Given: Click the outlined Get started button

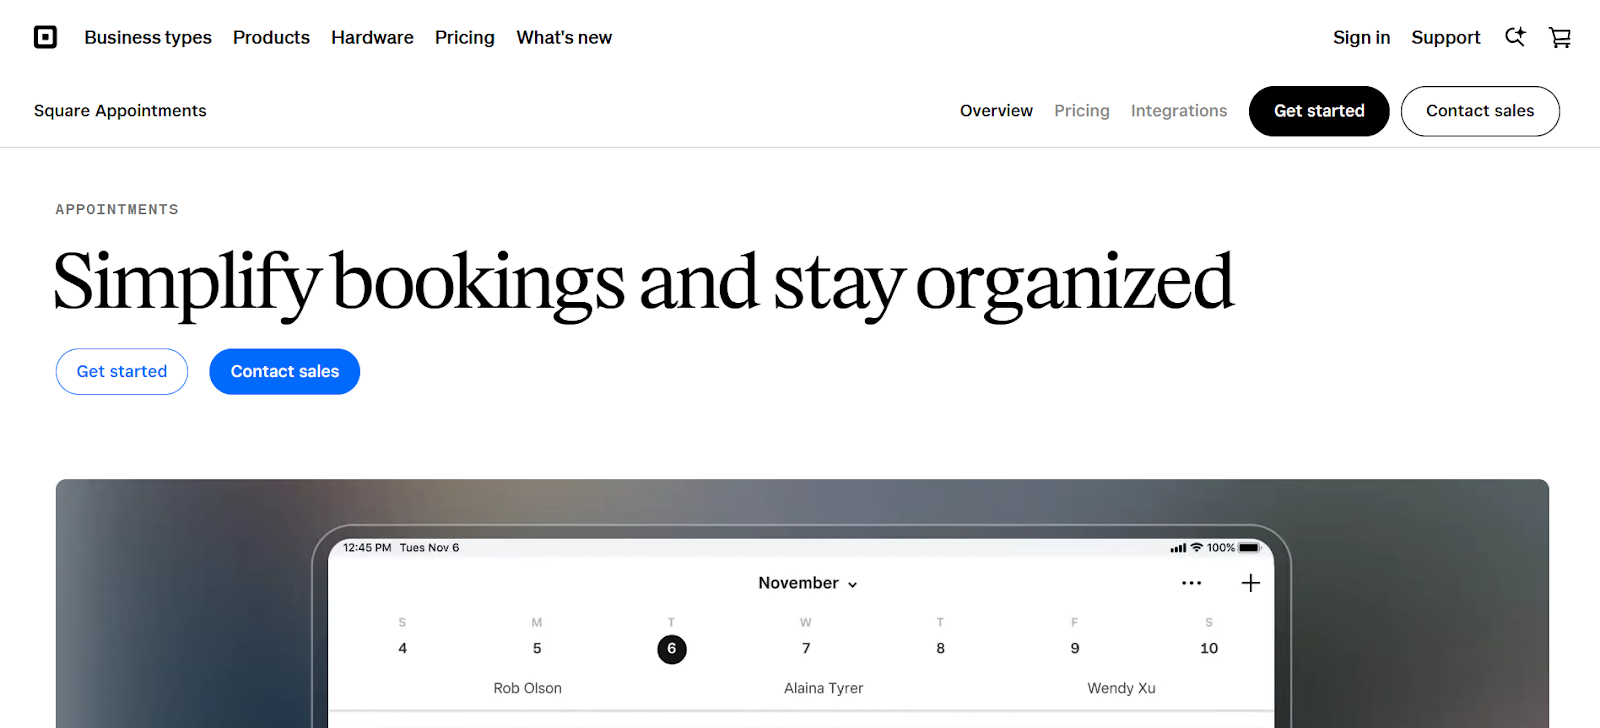Looking at the screenshot, I should click(x=122, y=371).
